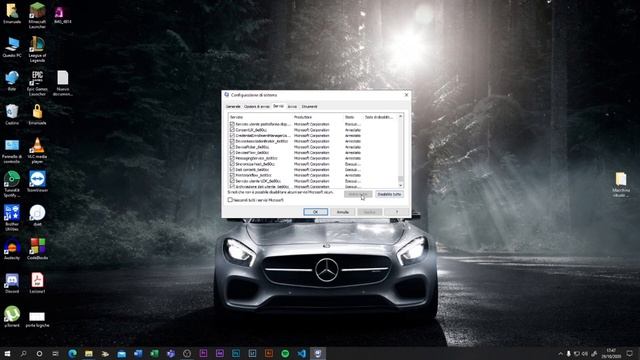Open the Cestino recycle bin icon
Image resolution: width=640 pixels, height=360 pixels.
(12, 114)
